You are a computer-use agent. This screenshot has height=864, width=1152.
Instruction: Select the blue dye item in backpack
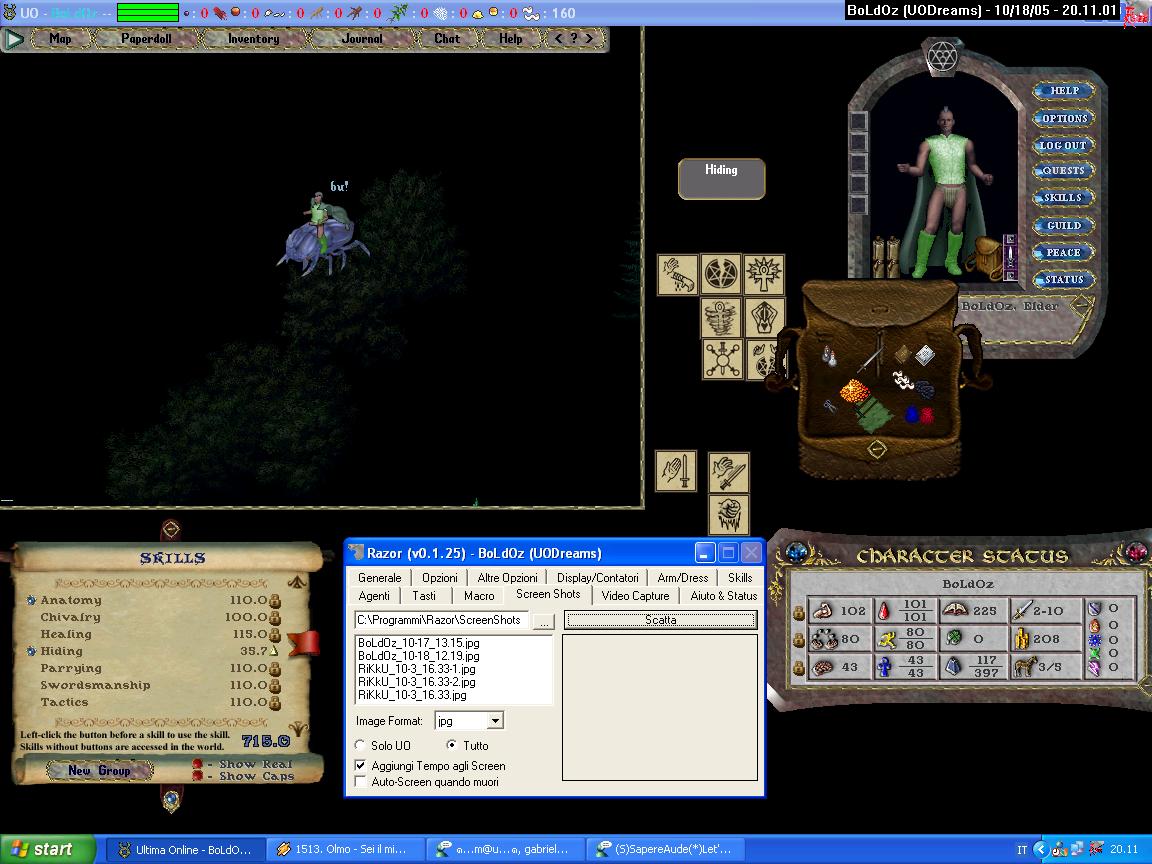(x=912, y=416)
